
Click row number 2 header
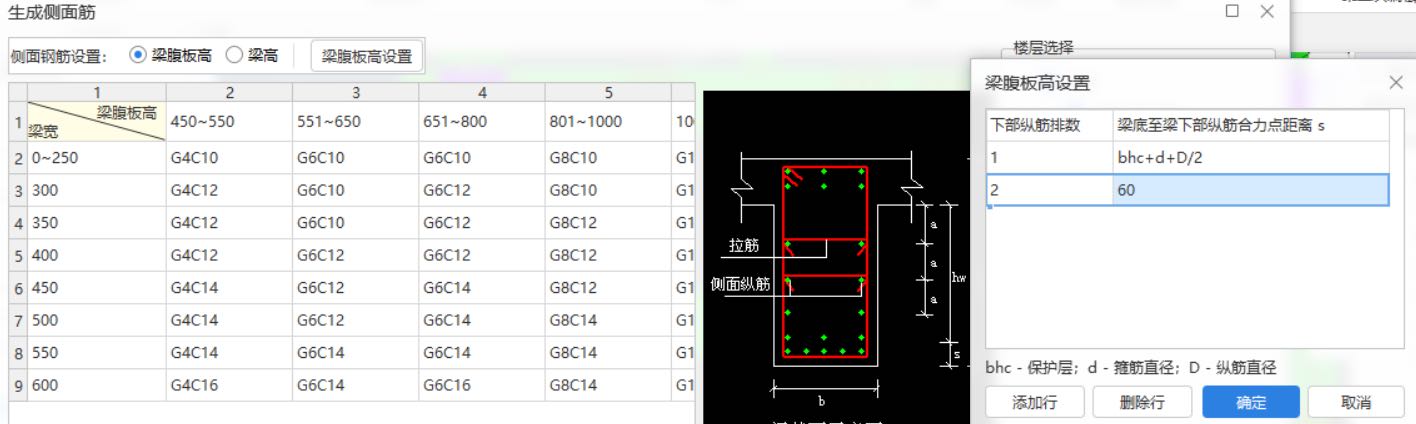click(18, 158)
